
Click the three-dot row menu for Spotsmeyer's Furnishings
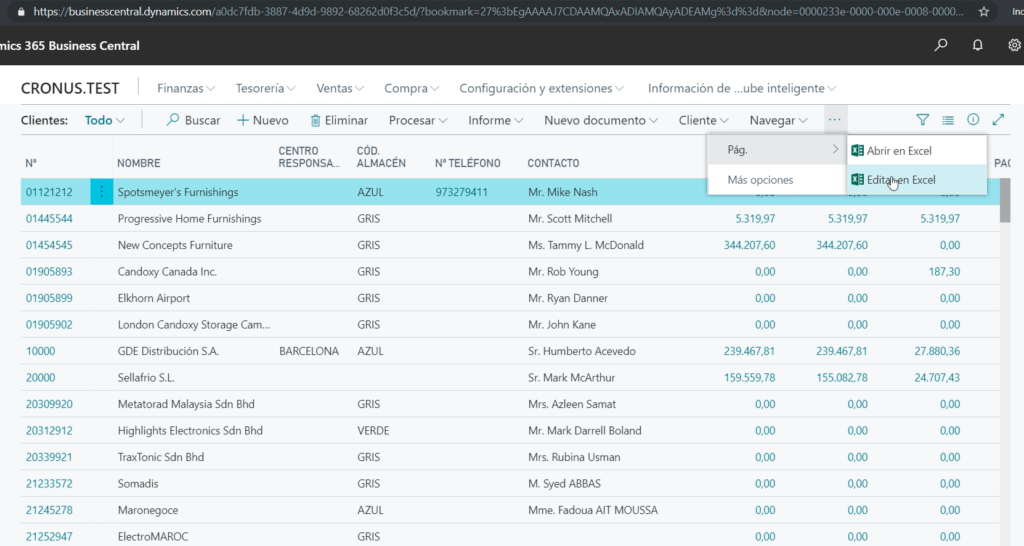coord(101,192)
